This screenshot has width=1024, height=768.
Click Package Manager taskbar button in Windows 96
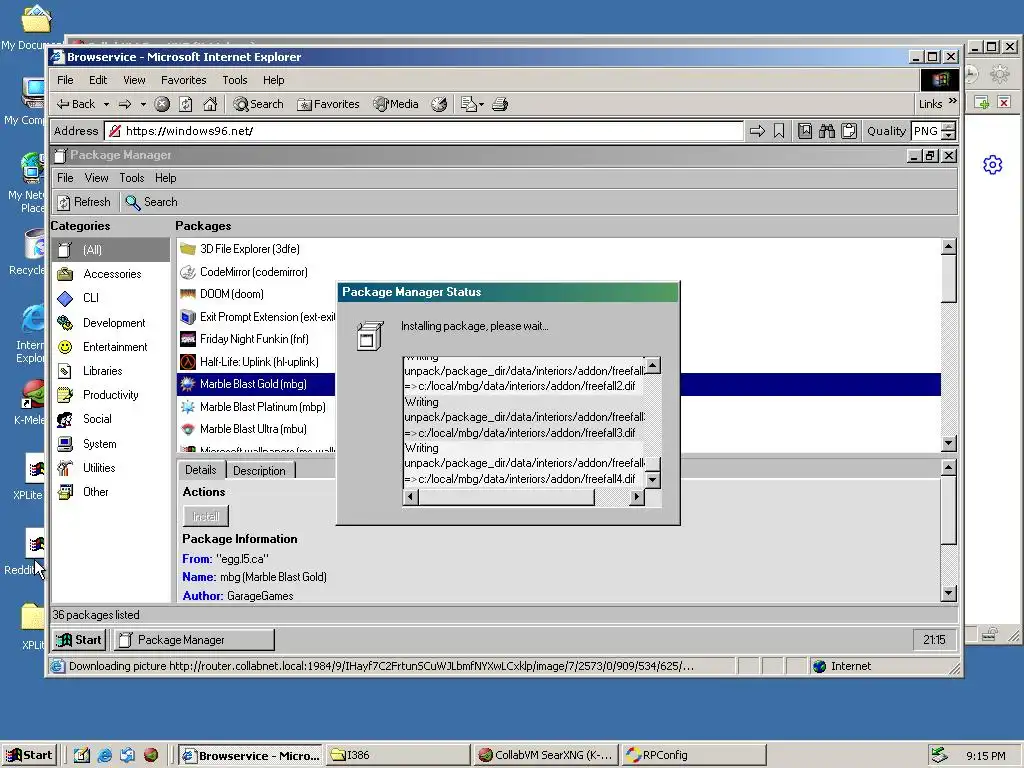coord(194,639)
